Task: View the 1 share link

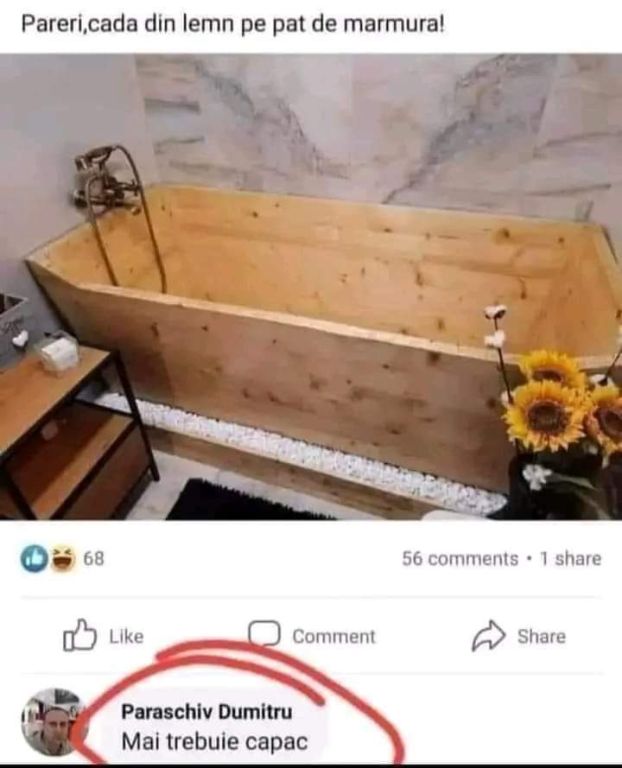Action: pyautogui.click(x=571, y=559)
